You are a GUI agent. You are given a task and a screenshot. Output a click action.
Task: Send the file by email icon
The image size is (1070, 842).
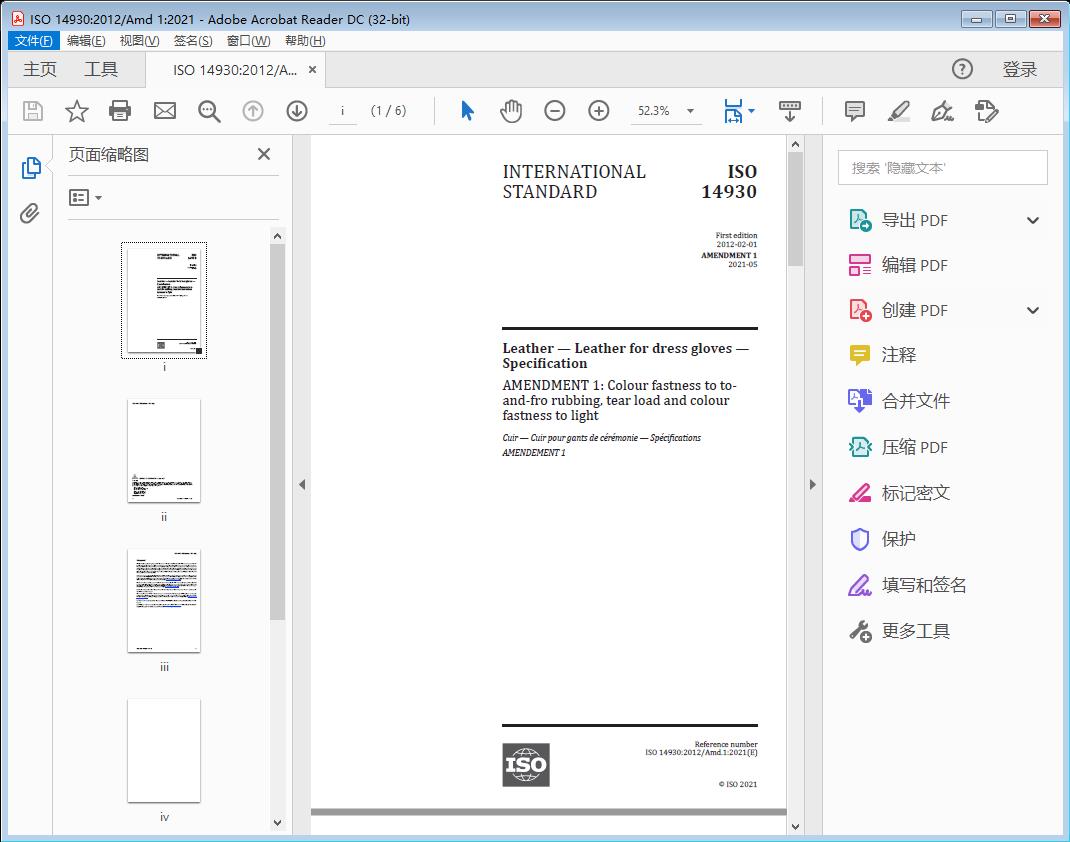coord(165,111)
